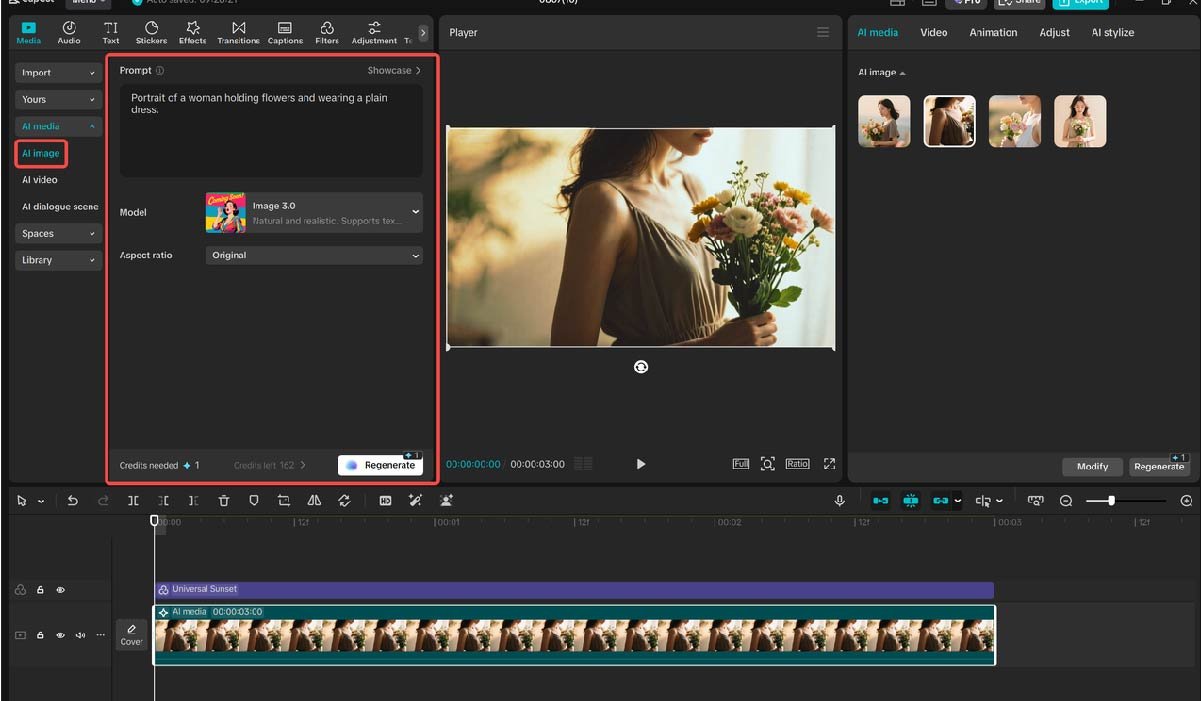This screenshot has height=701, width=1201.
Task: Toggle the main track magnet
Action: [x=881, y=501]
